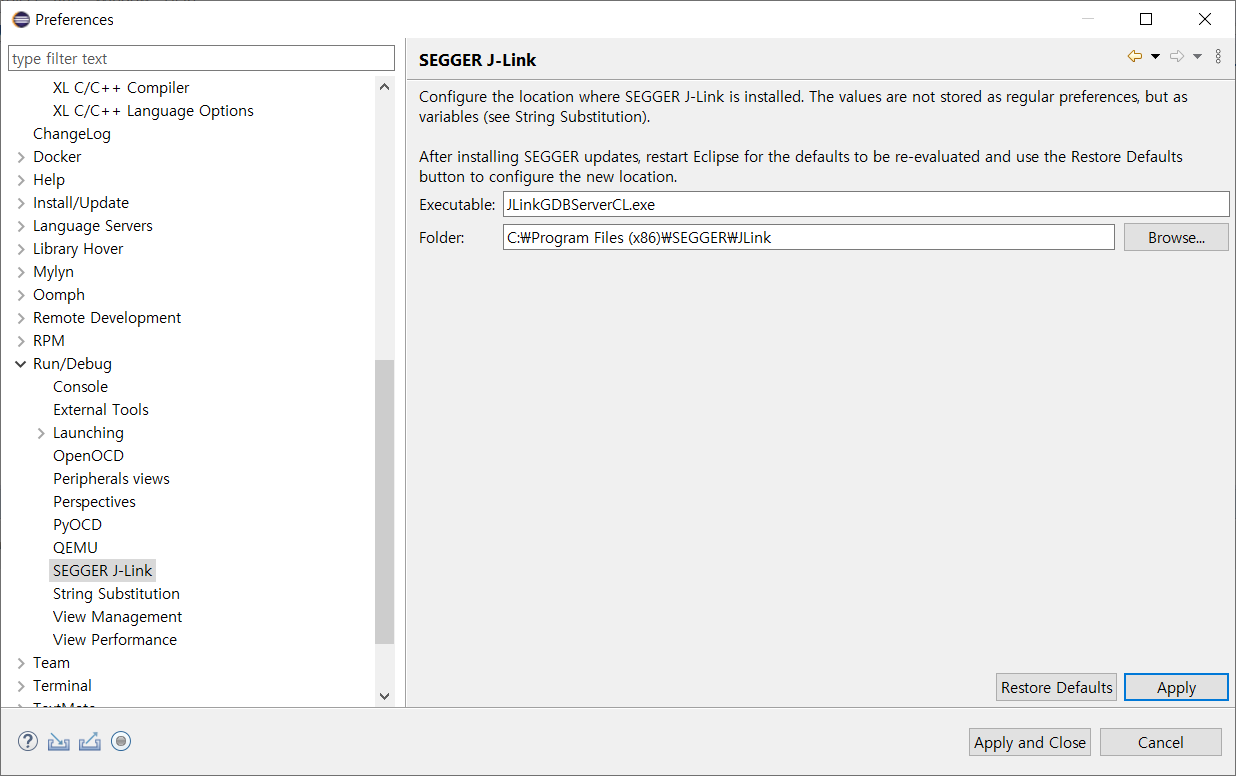Maximize the Preferences window
Screen dimensions: 1236x776
pos(1147,19)
